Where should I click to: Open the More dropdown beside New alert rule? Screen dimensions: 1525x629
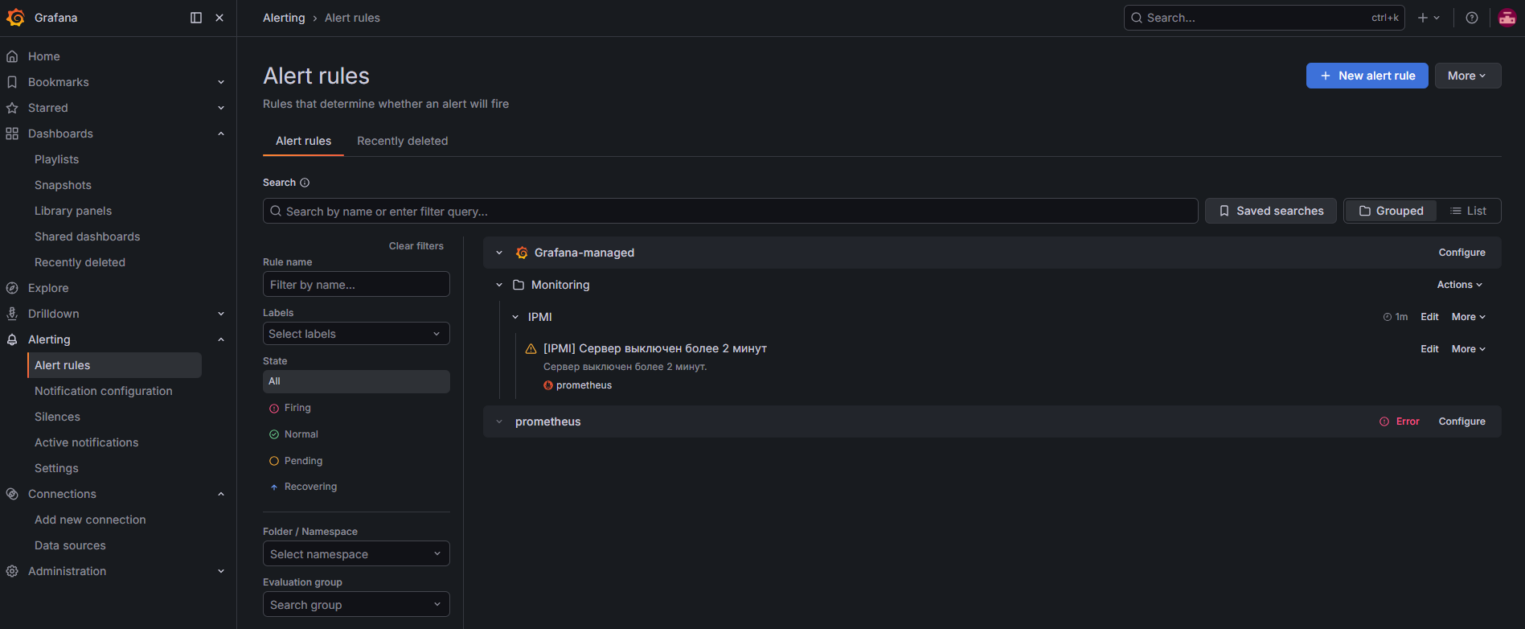coord(1467,76)
